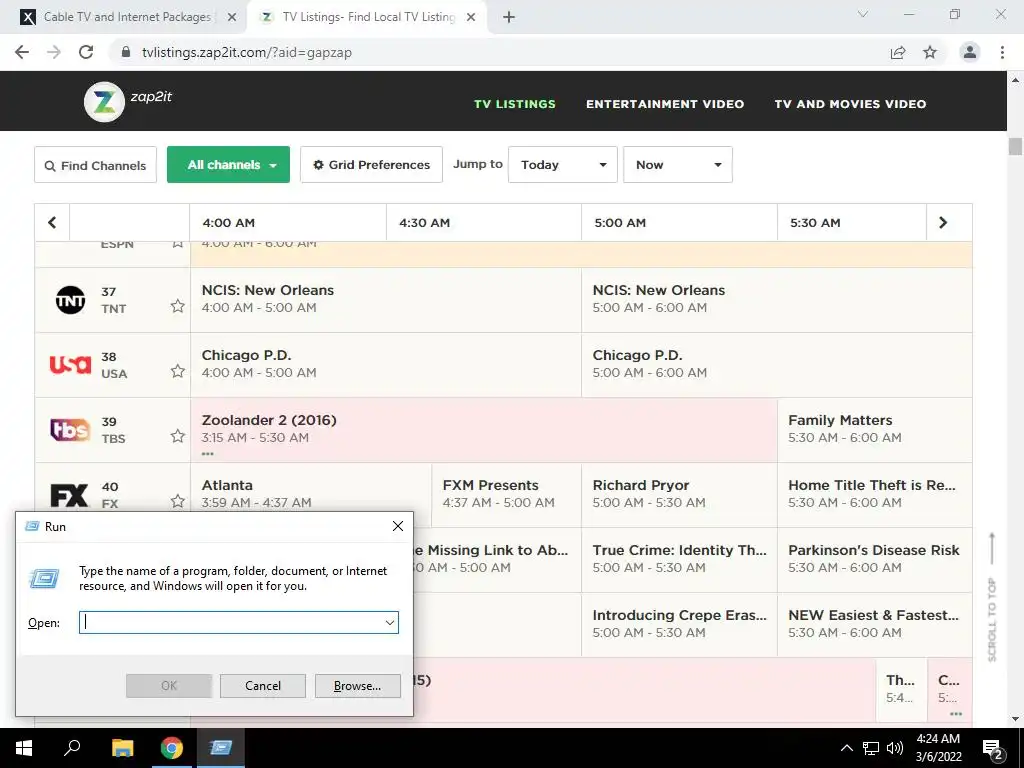Select TV AND MOVIES VIDEO nav item

pyautogui.click(x=850, y=104)
